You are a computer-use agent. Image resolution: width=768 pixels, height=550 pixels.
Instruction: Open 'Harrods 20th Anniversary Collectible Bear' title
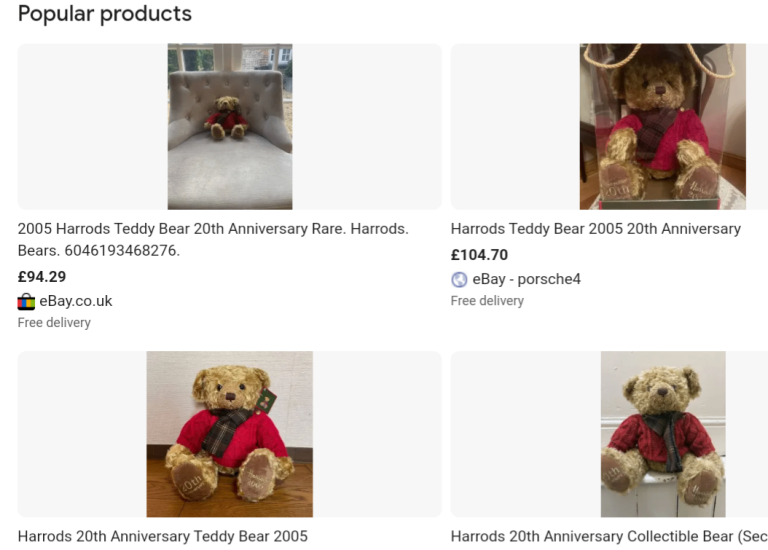pyautogui.click(x=609, y=536)
